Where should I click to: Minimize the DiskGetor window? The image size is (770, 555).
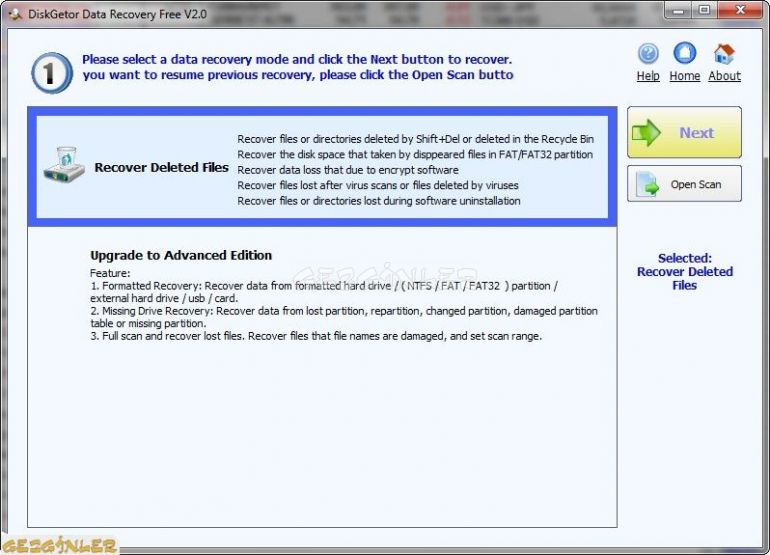coord(679,10)
